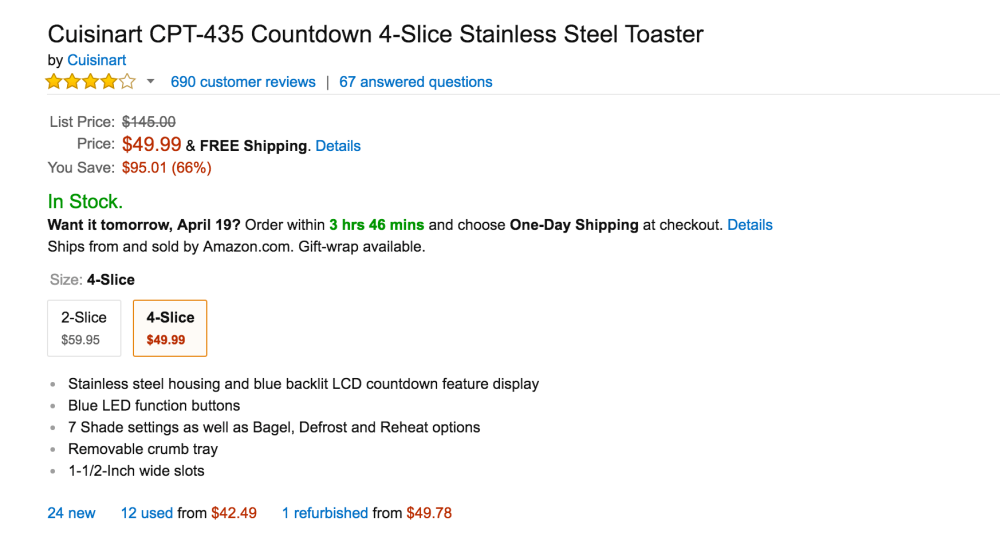View the 24 new offers
This screenshot has width=1000, height=533.
click(x=72, y=513)
